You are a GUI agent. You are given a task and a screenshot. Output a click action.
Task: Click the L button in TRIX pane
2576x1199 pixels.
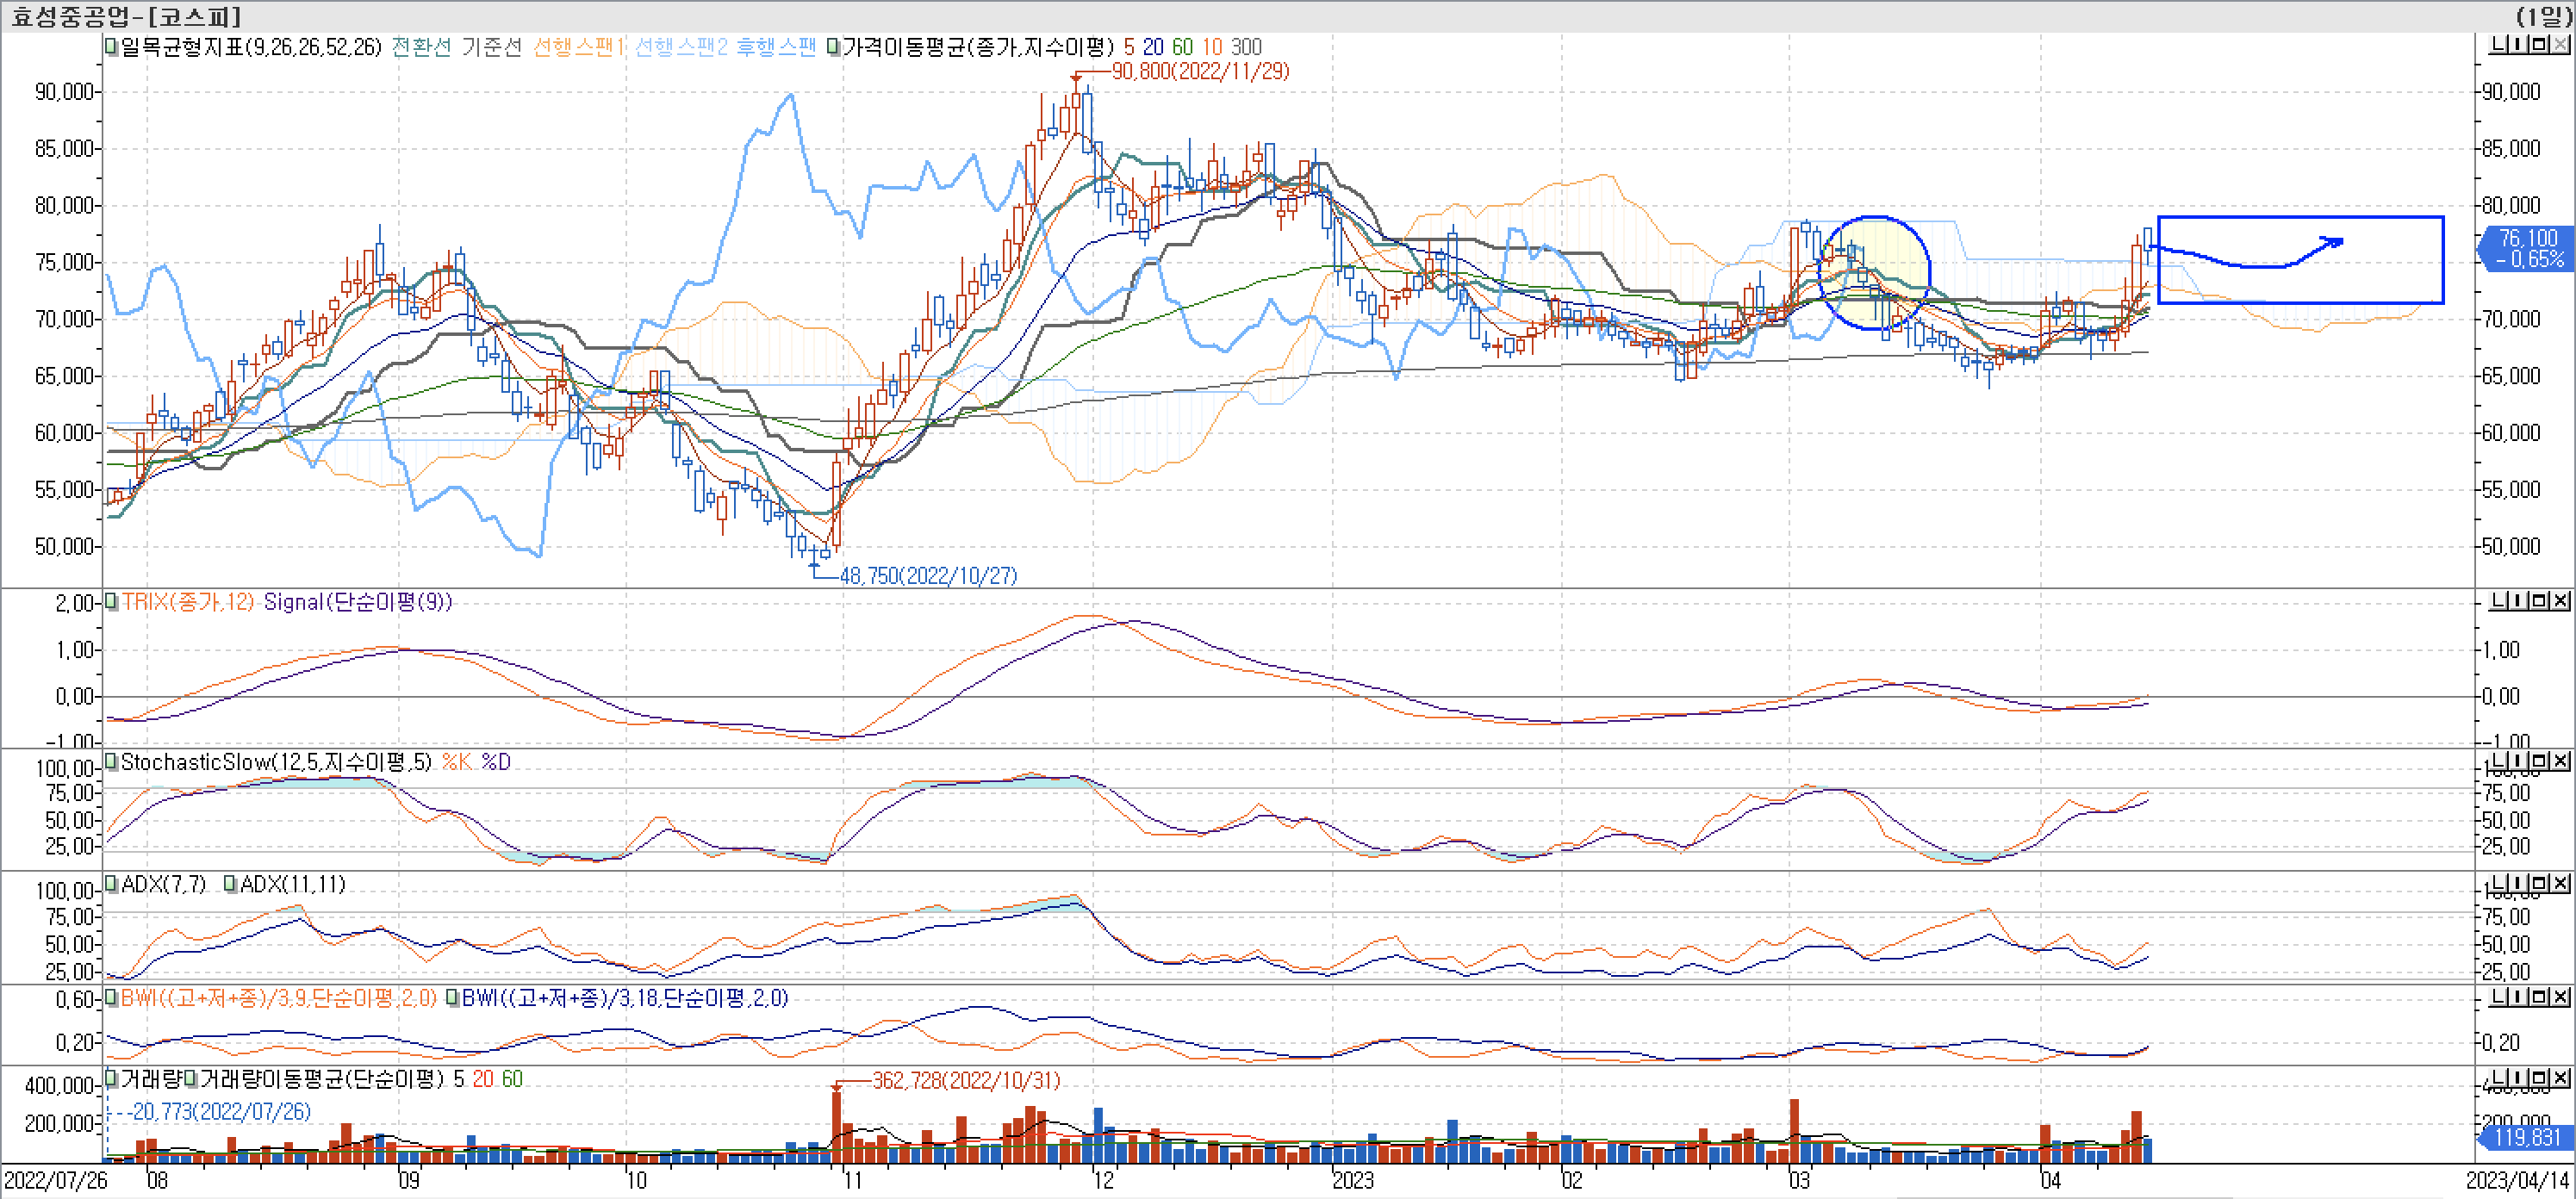(2499, 600)
